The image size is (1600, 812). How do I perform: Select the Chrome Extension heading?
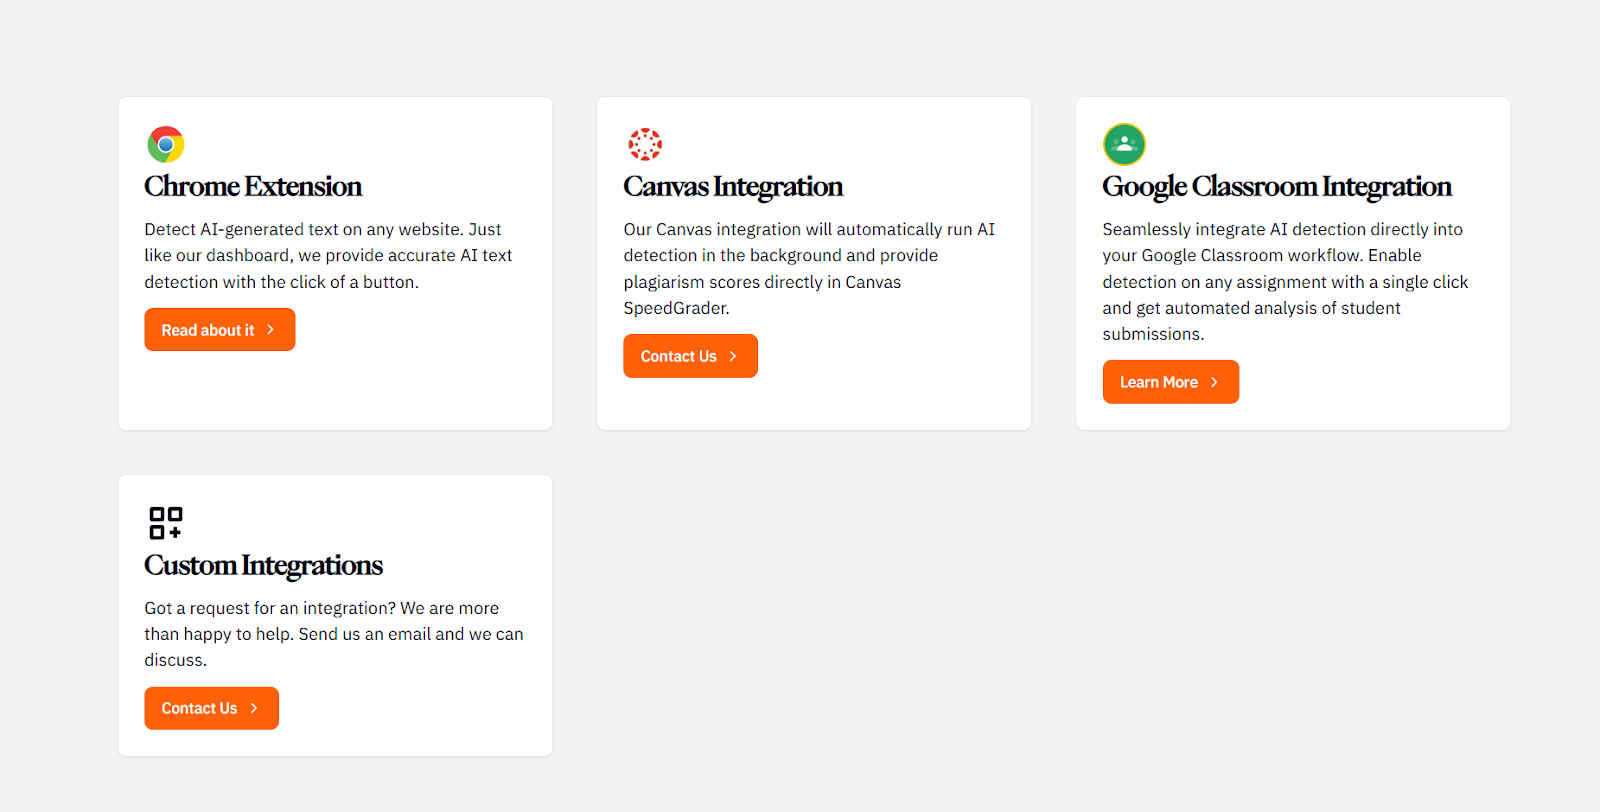(x=253, y=187)
